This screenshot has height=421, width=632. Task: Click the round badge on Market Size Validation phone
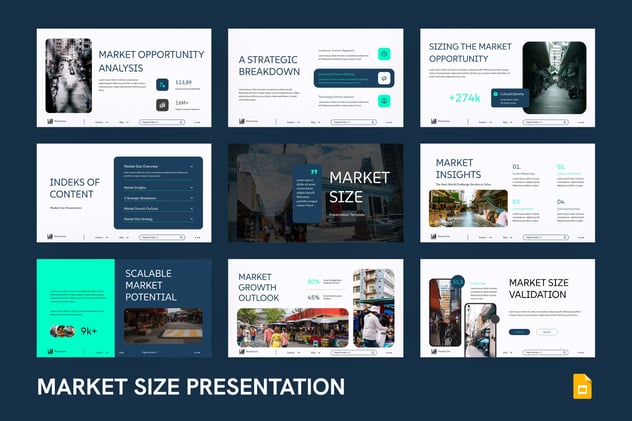point(457,282)
